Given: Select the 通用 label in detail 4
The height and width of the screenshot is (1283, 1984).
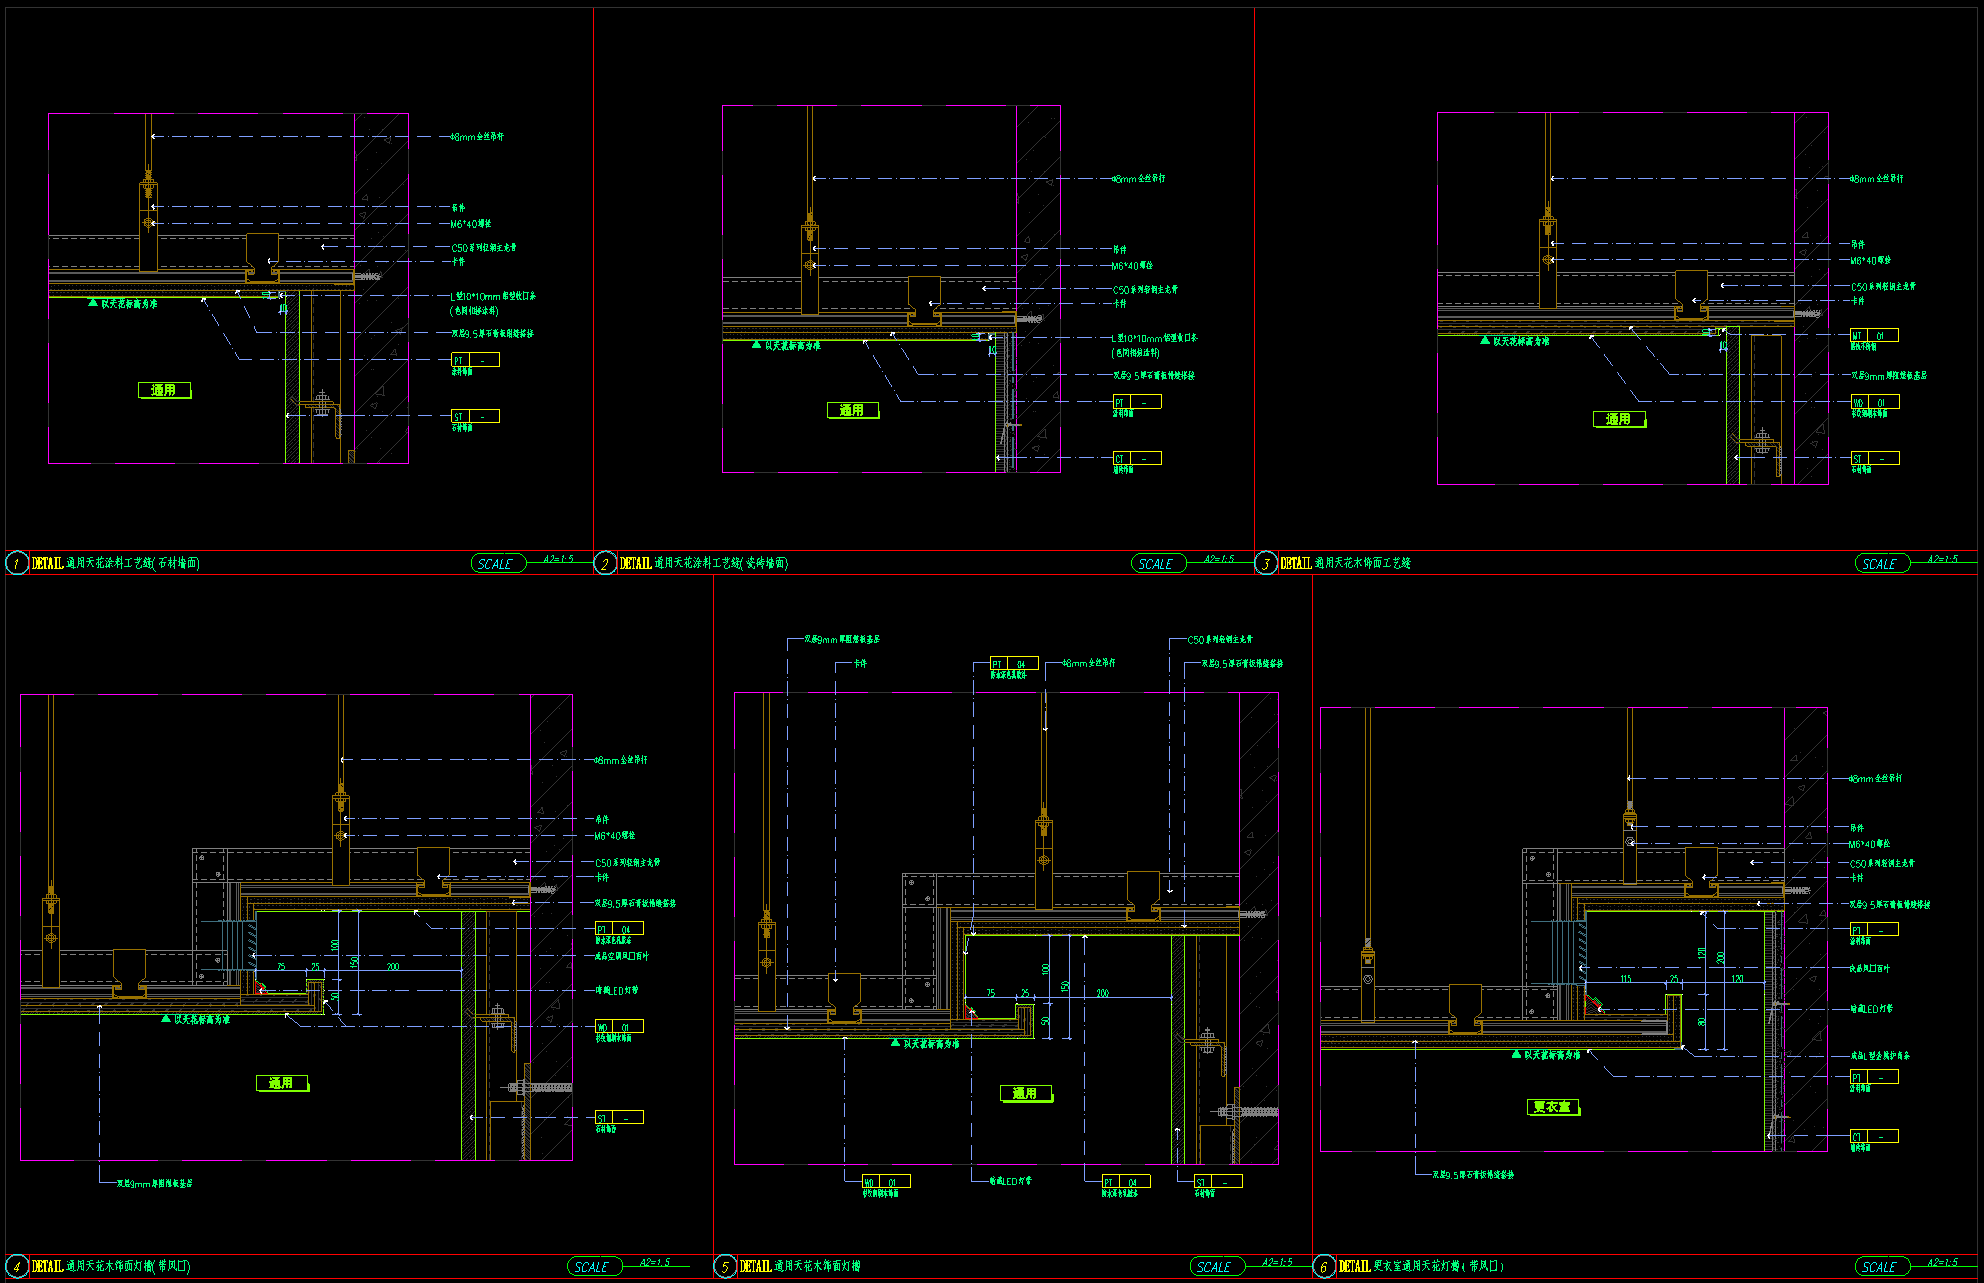Looking at the screenshot, I should [x=282, y=1083].
